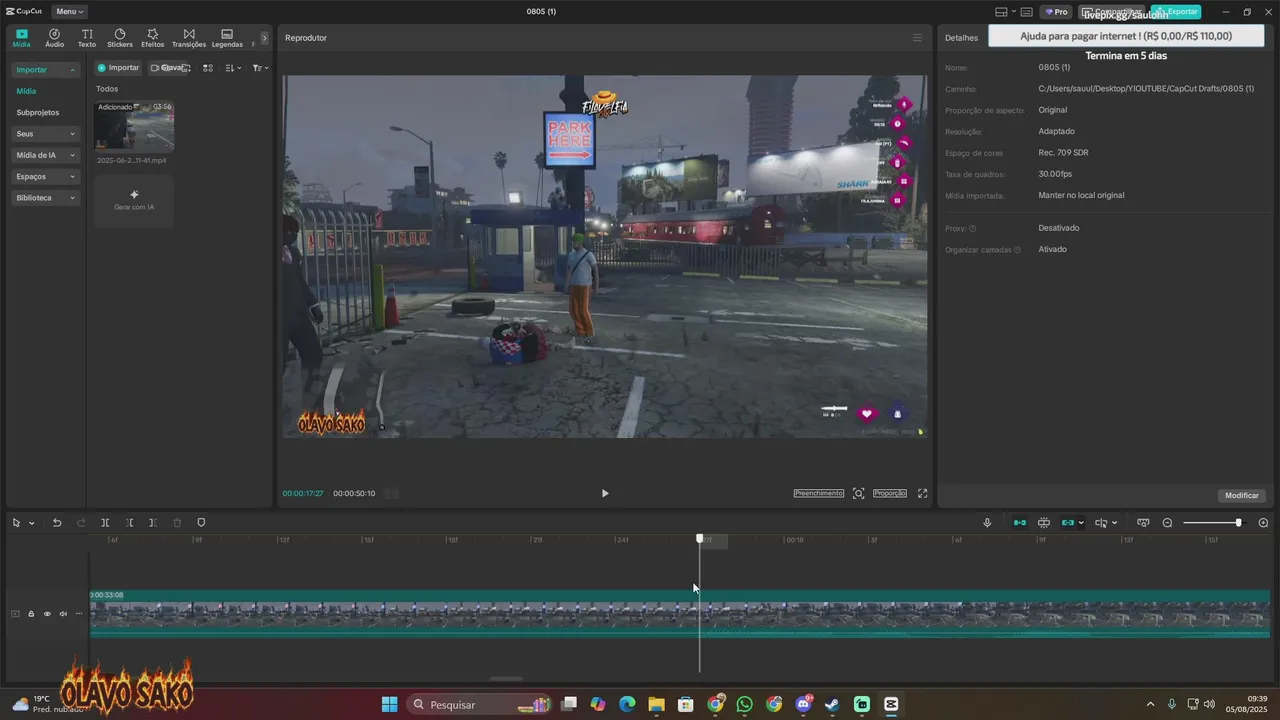Lock the video track
1280x720 pixels.
(31, 614)
